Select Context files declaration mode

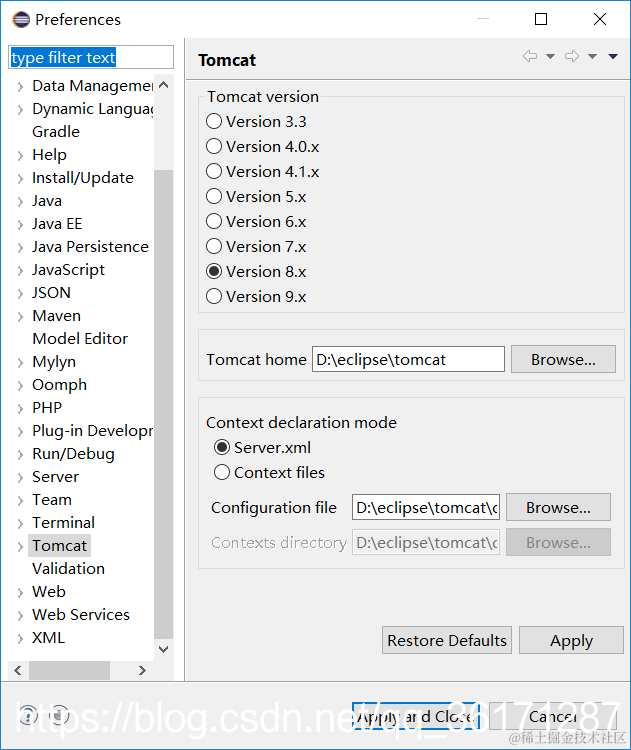pyautogui.click(x=222, y=473)
